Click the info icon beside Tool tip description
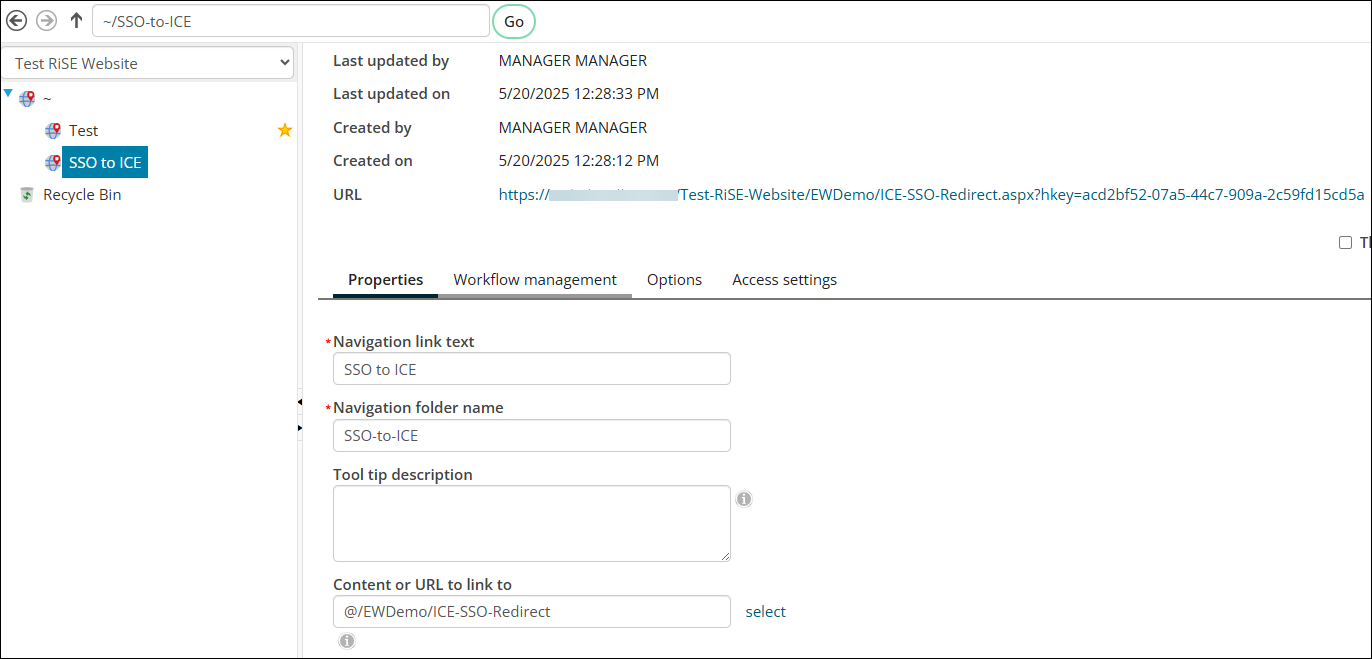Image resolution: width=1372 pixels, height=659 pixels. (744, 499)
